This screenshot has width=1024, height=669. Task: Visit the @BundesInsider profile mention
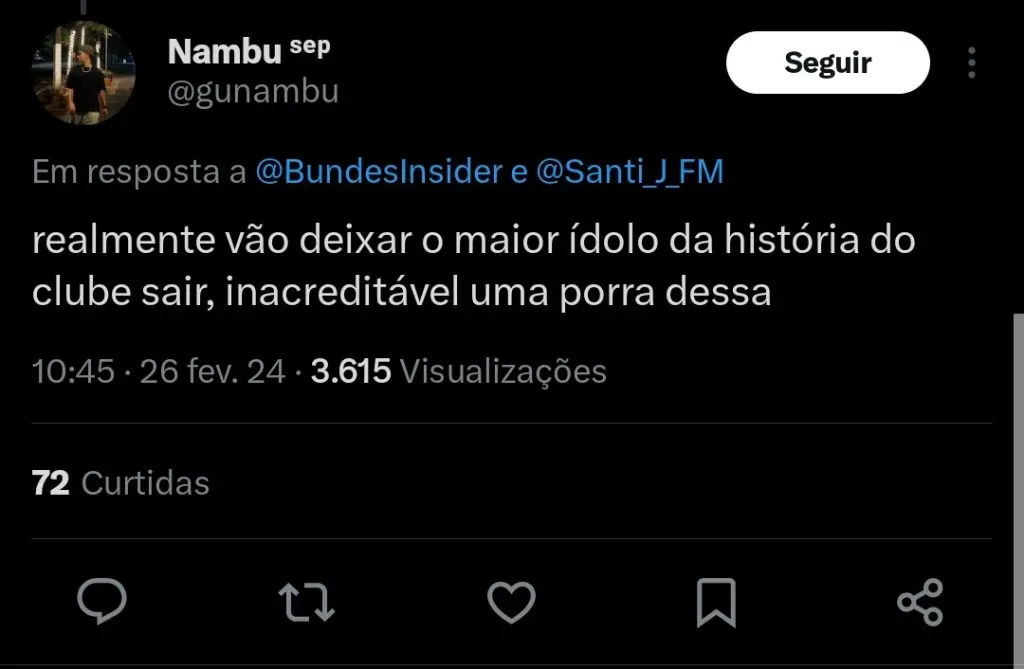[x=379, y=173]
